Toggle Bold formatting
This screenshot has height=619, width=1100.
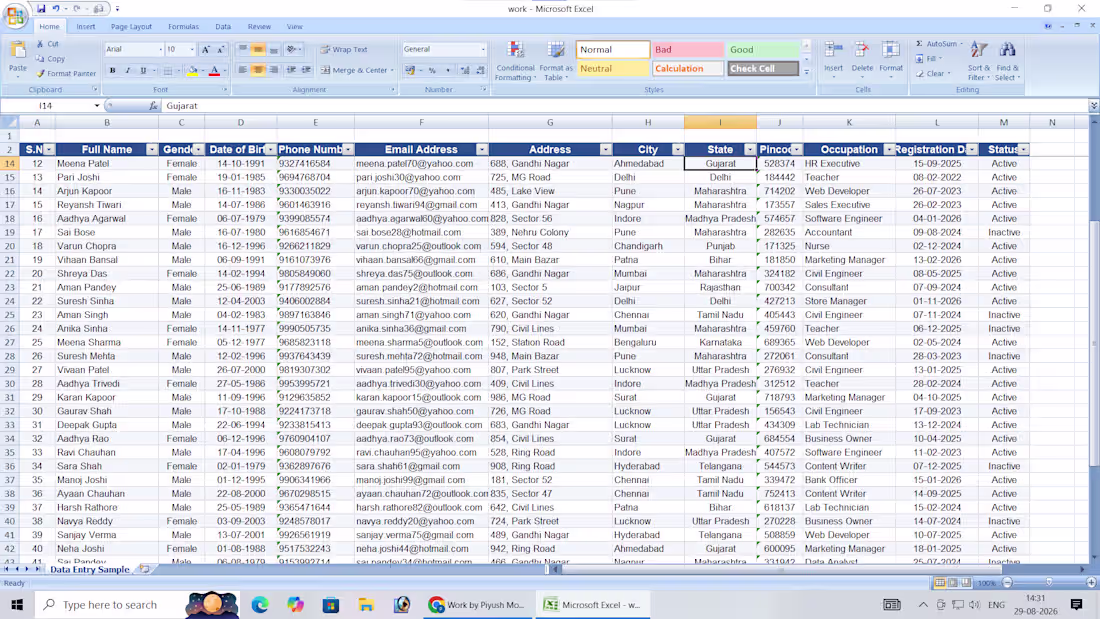click(x=112, y=71)
